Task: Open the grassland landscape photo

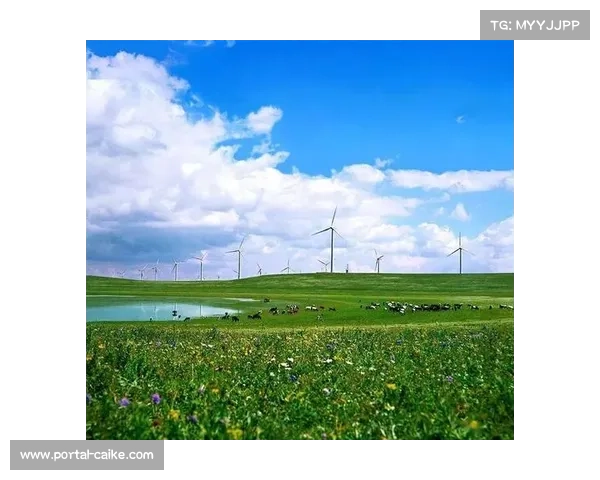Action: tap(300, 240)
